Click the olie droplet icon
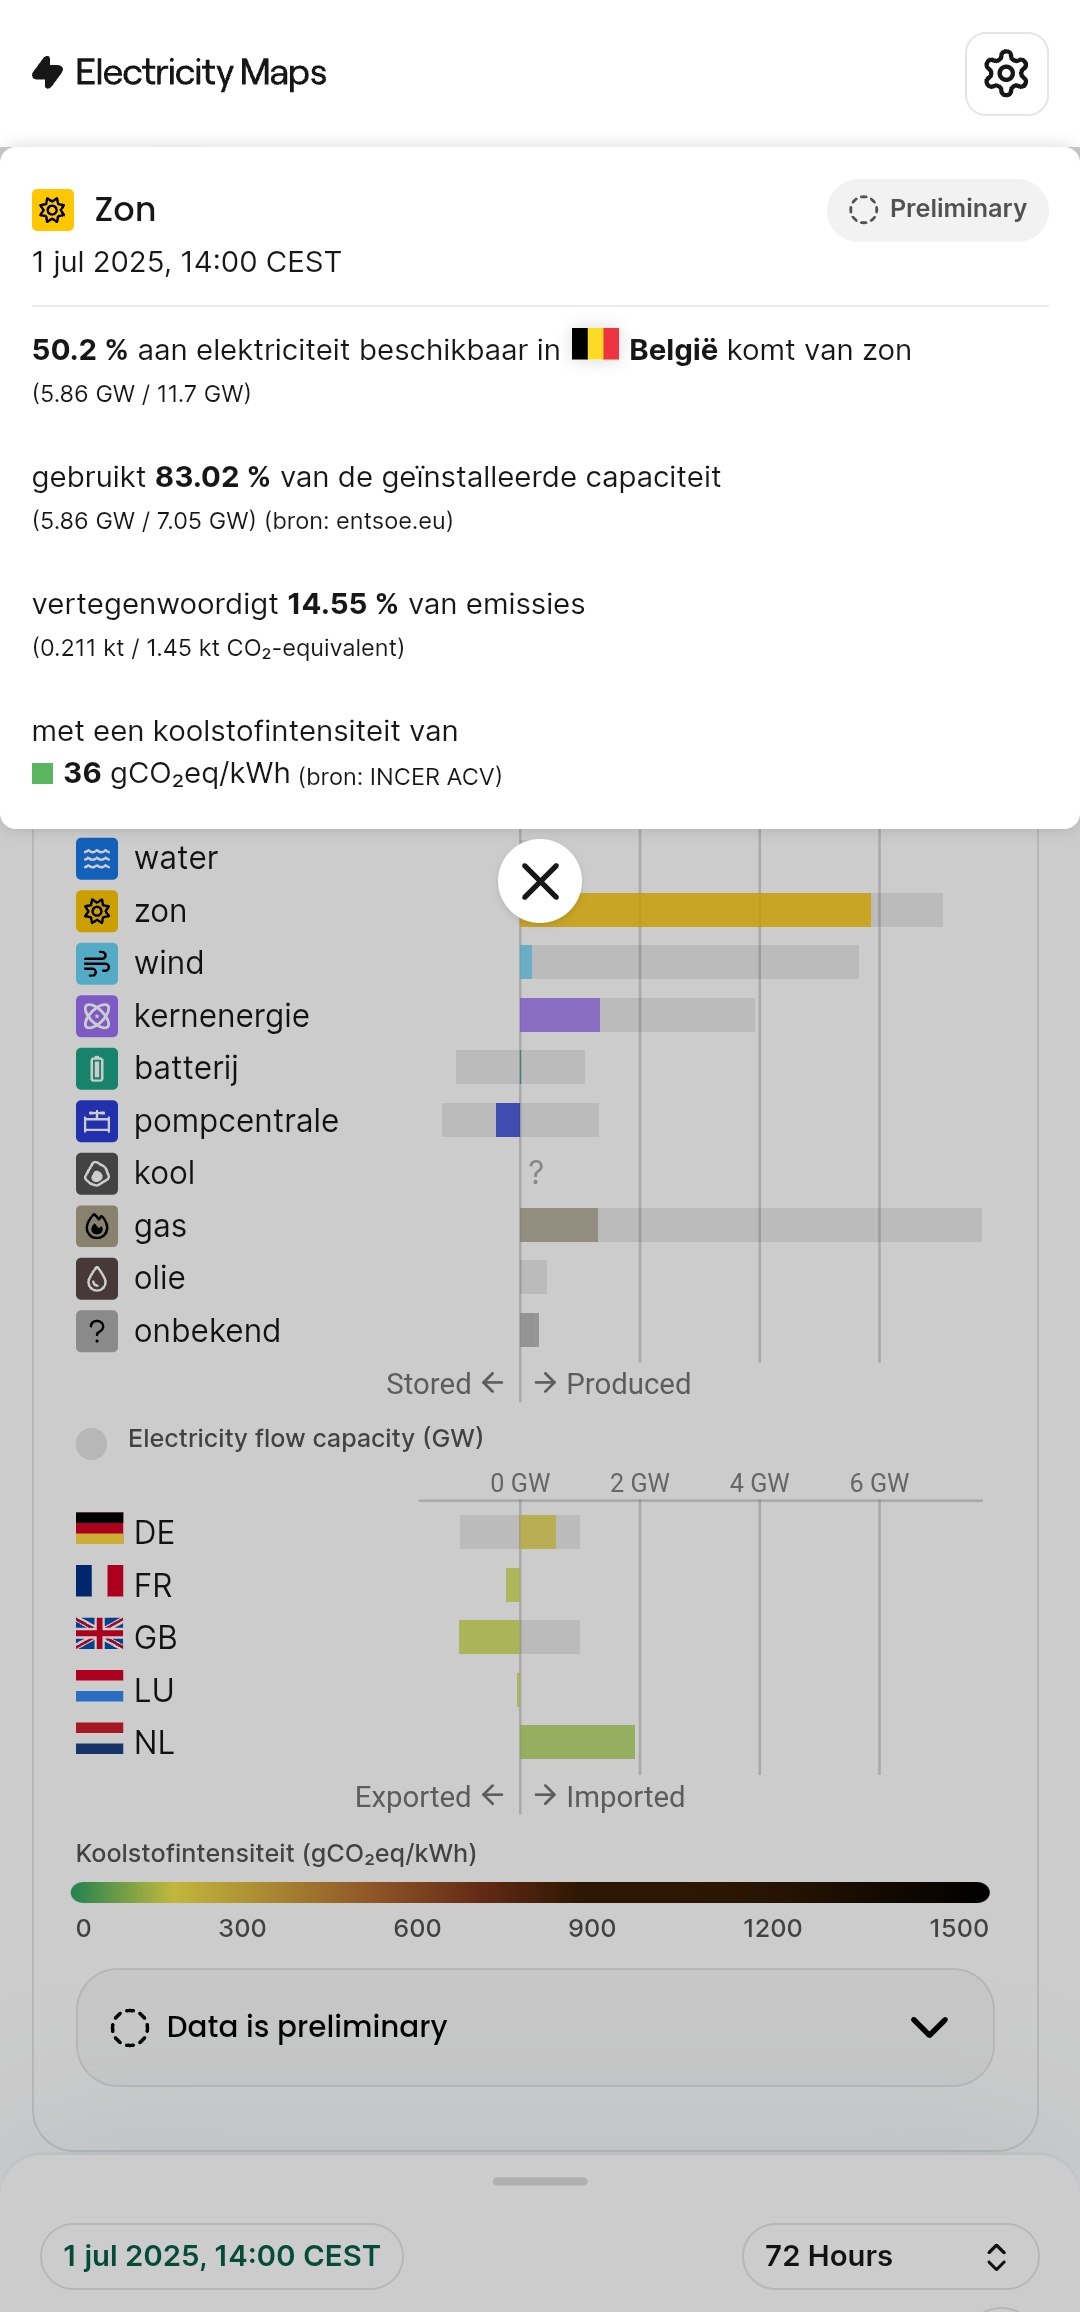Screen dimensions: 1080x2312 pos(97,1278)
